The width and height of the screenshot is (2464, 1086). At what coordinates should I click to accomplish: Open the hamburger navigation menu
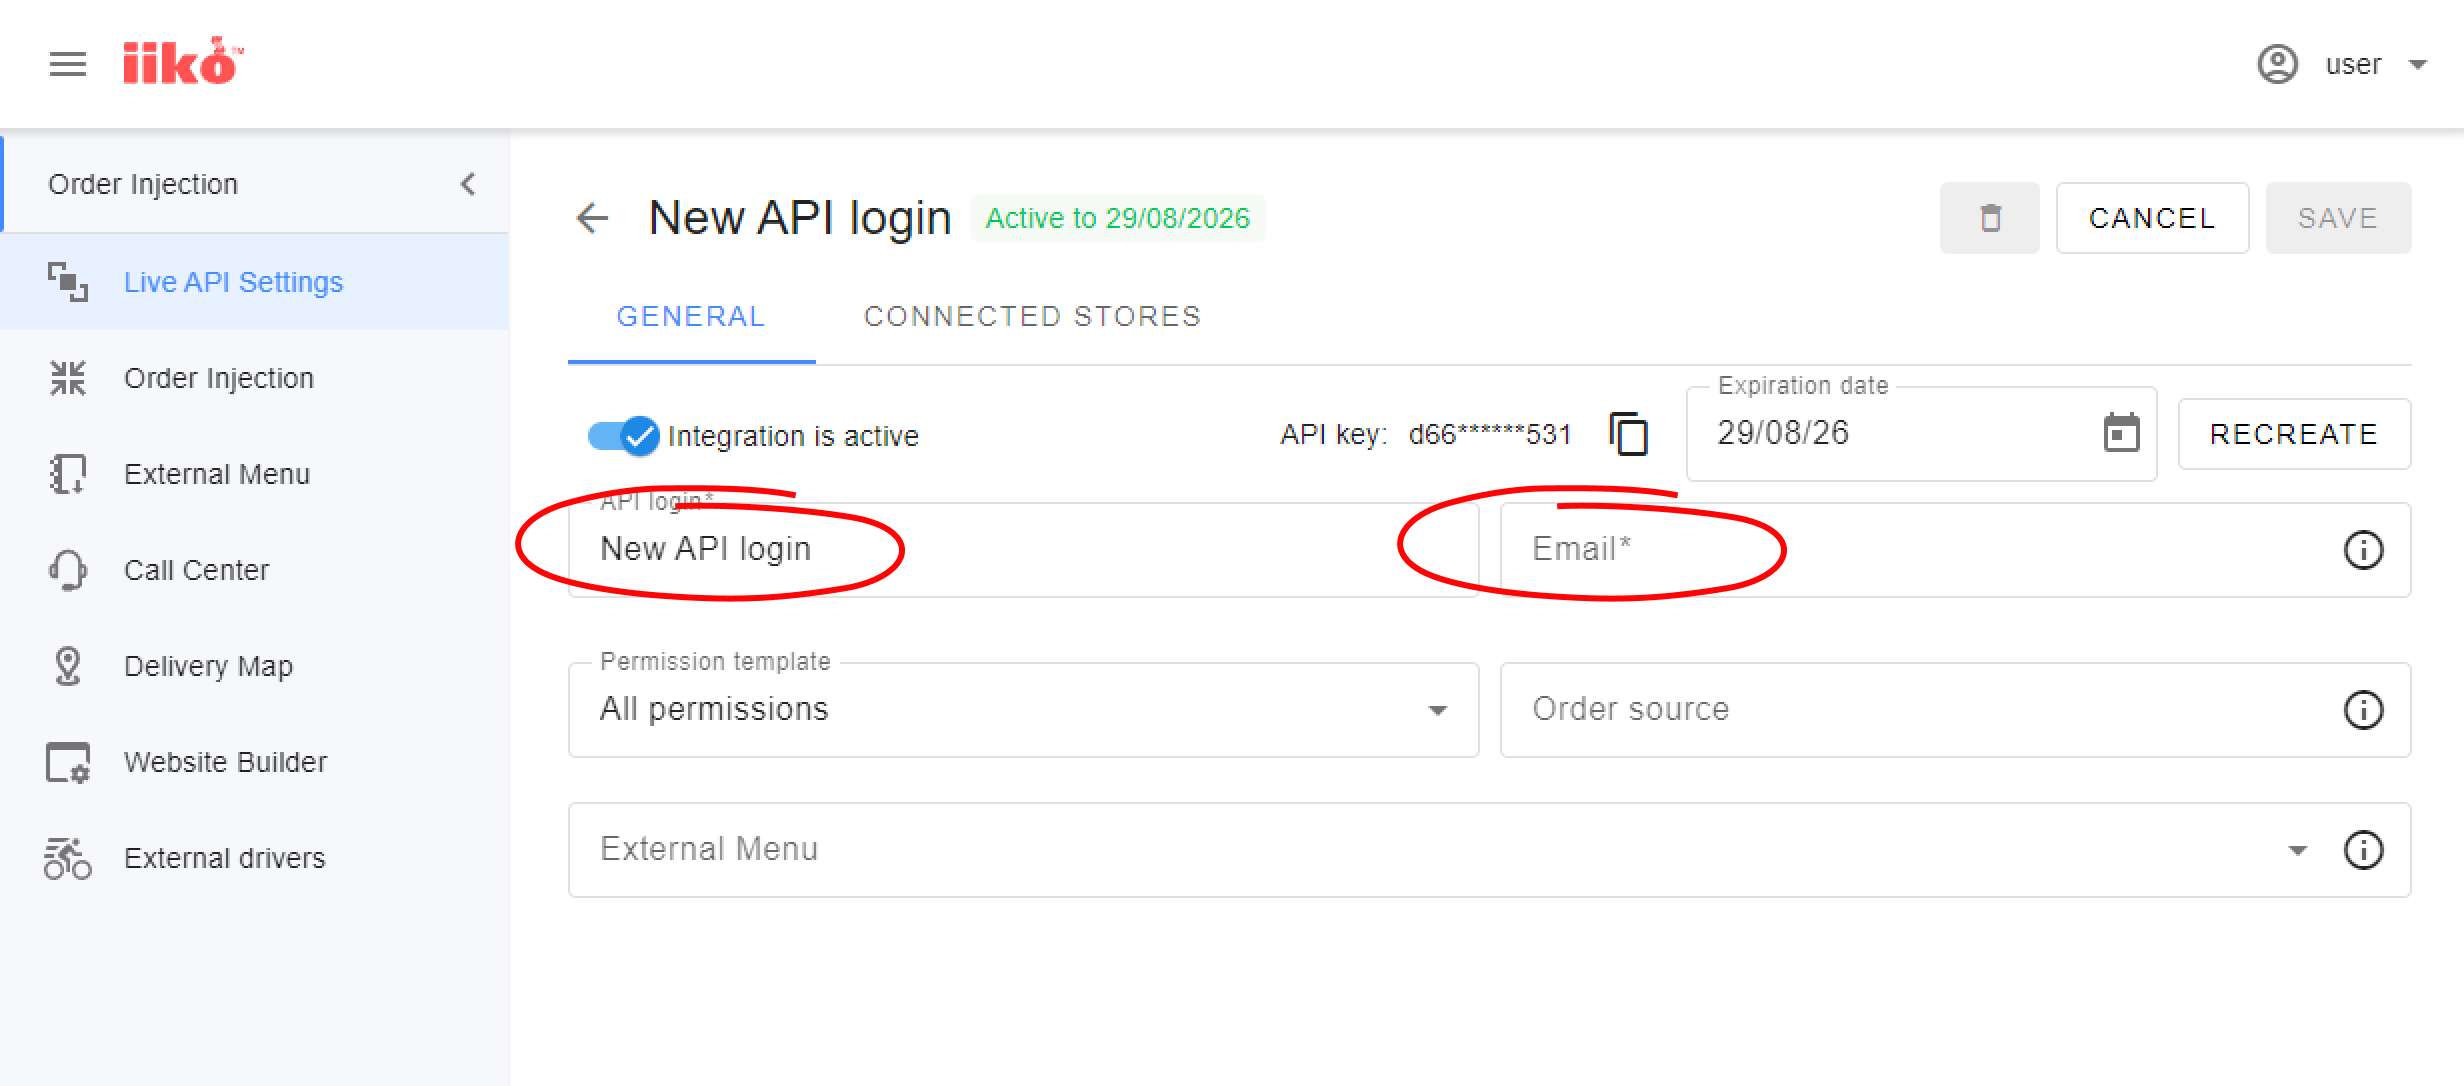(68, 65)
